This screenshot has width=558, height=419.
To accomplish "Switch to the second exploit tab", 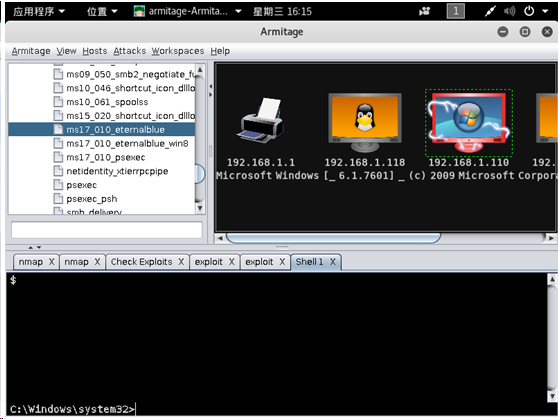I will coord(259,262).
